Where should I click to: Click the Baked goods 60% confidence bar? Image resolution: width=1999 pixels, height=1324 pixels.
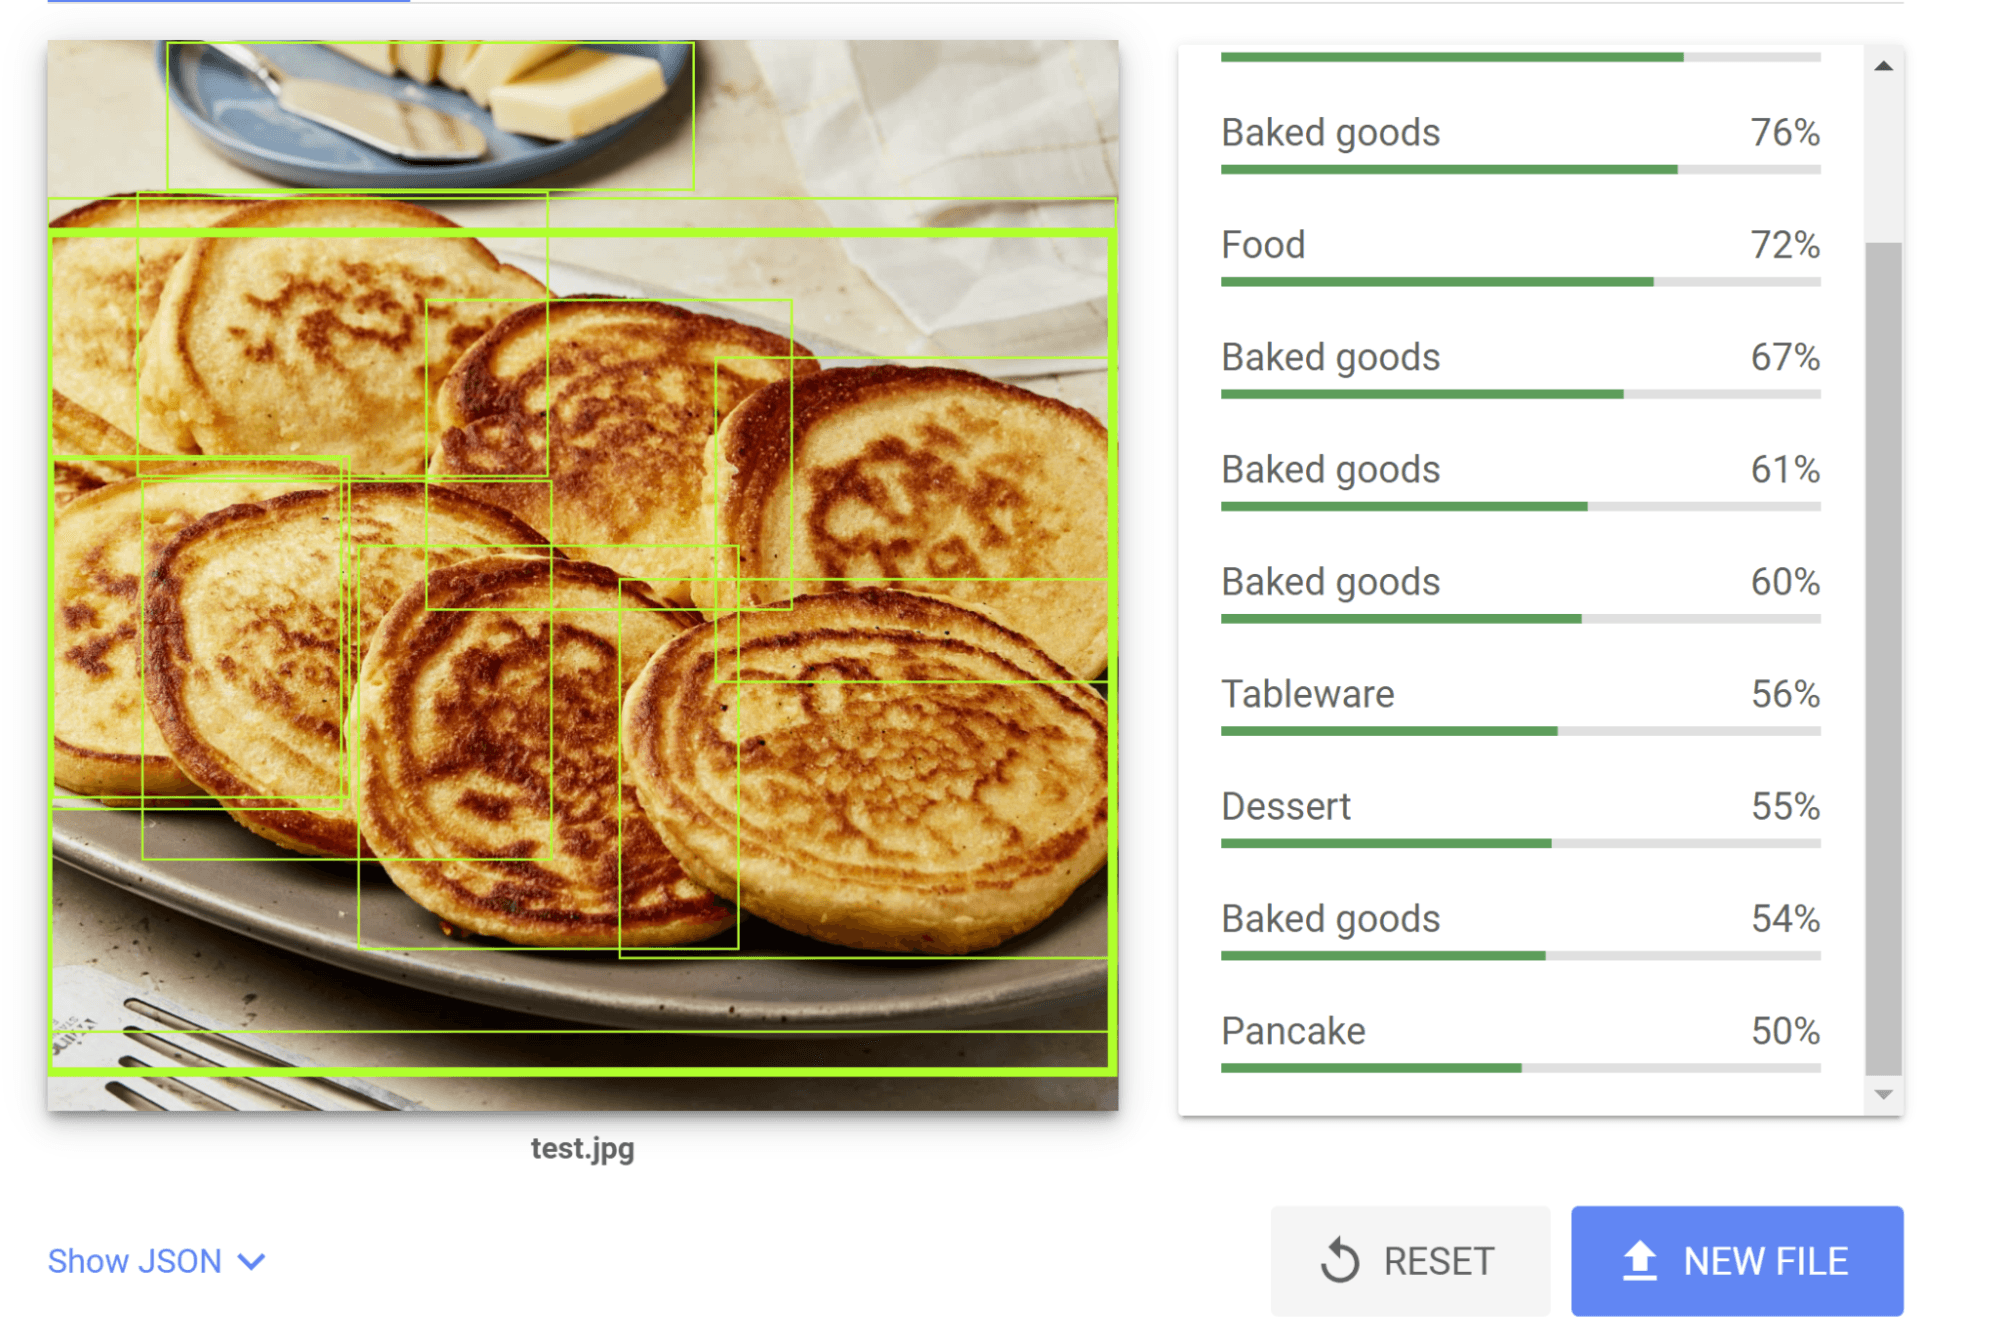[x=1519, y=619]
